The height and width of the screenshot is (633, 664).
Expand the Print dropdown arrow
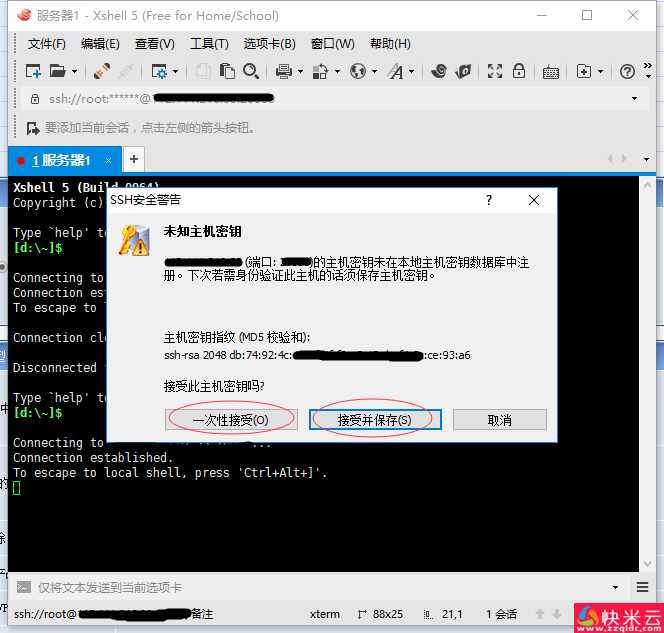[x=301, y=72]
